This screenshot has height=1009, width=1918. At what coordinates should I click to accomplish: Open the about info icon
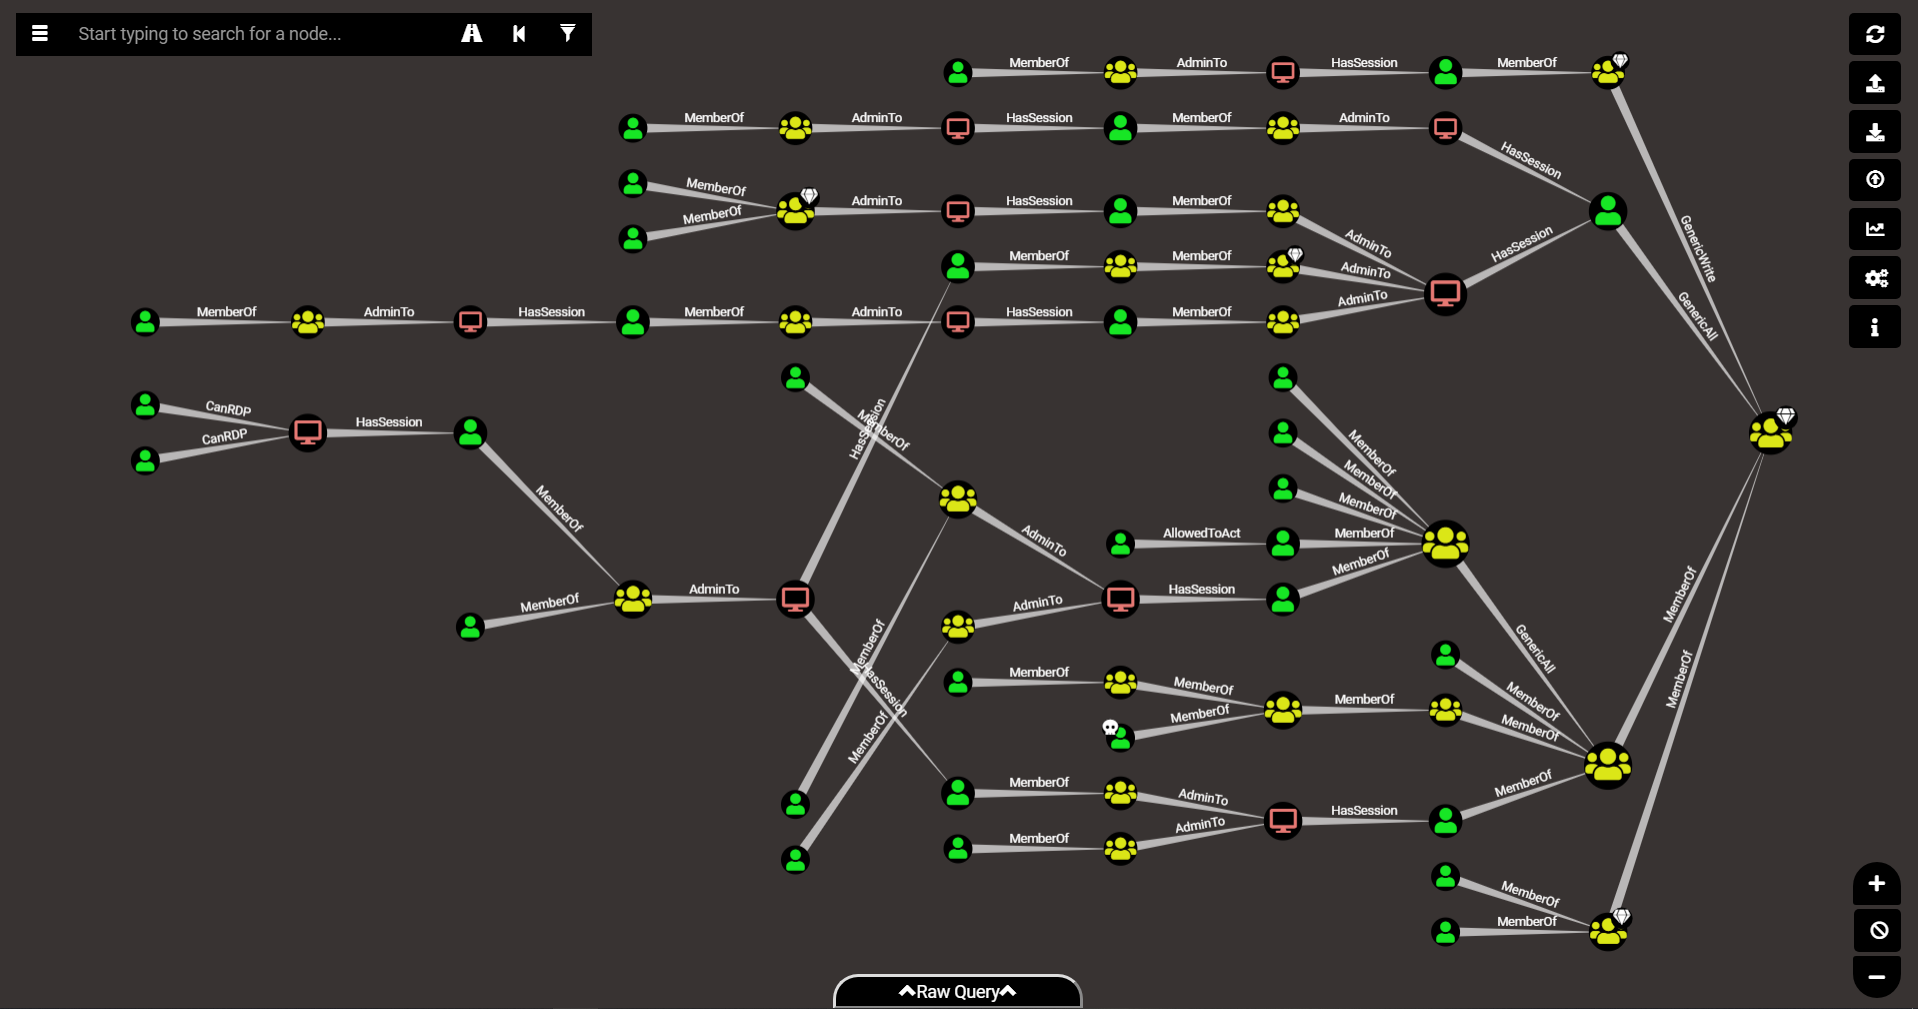pyautogui.click(x=1875, y=327)
